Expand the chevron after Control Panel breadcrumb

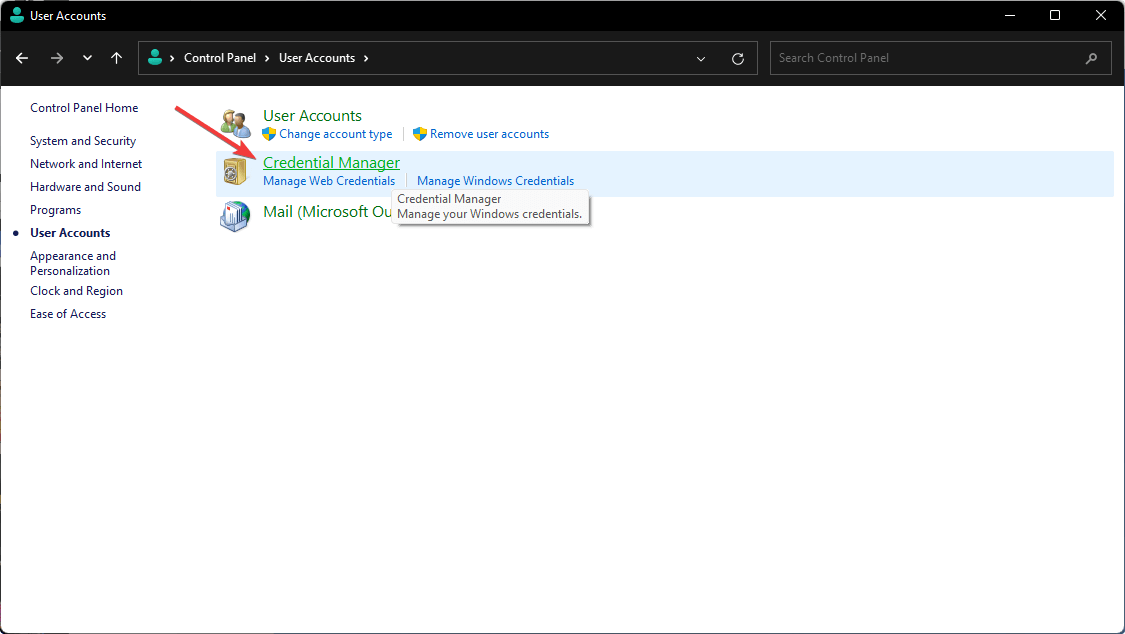click(267, 58)
